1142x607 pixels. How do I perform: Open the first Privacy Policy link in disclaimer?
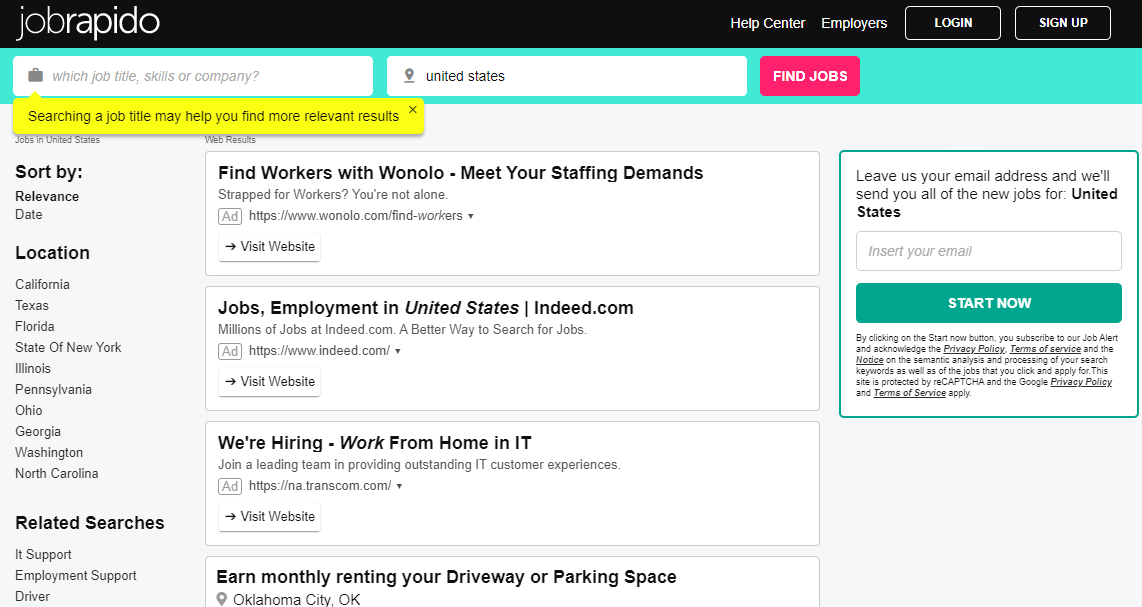click(974, 349)
